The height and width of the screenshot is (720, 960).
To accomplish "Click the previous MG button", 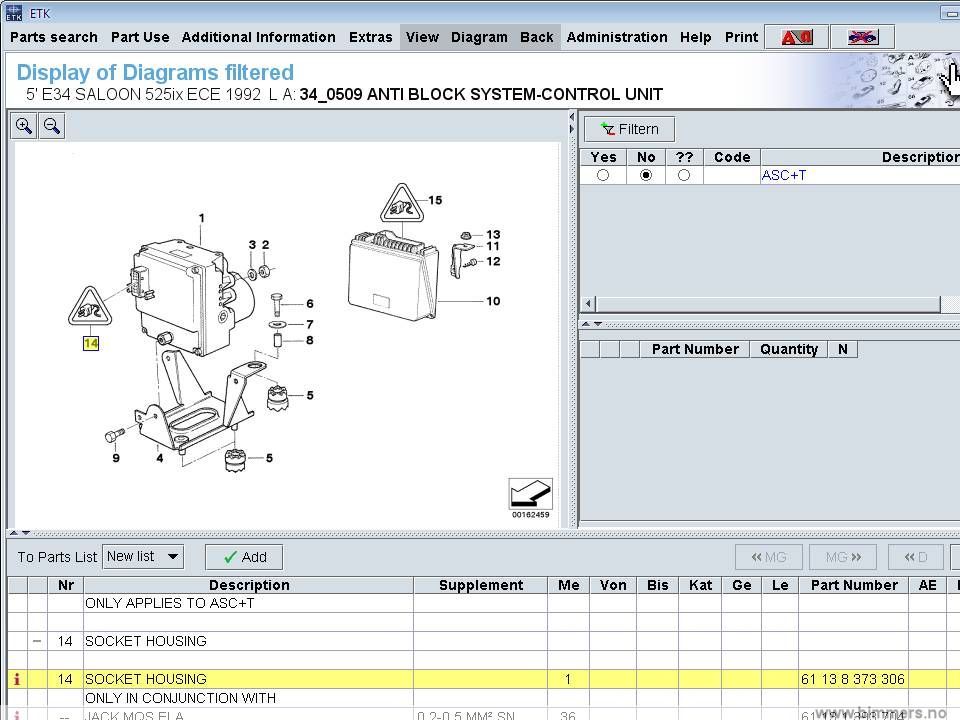I will click(x=768, y=557).
